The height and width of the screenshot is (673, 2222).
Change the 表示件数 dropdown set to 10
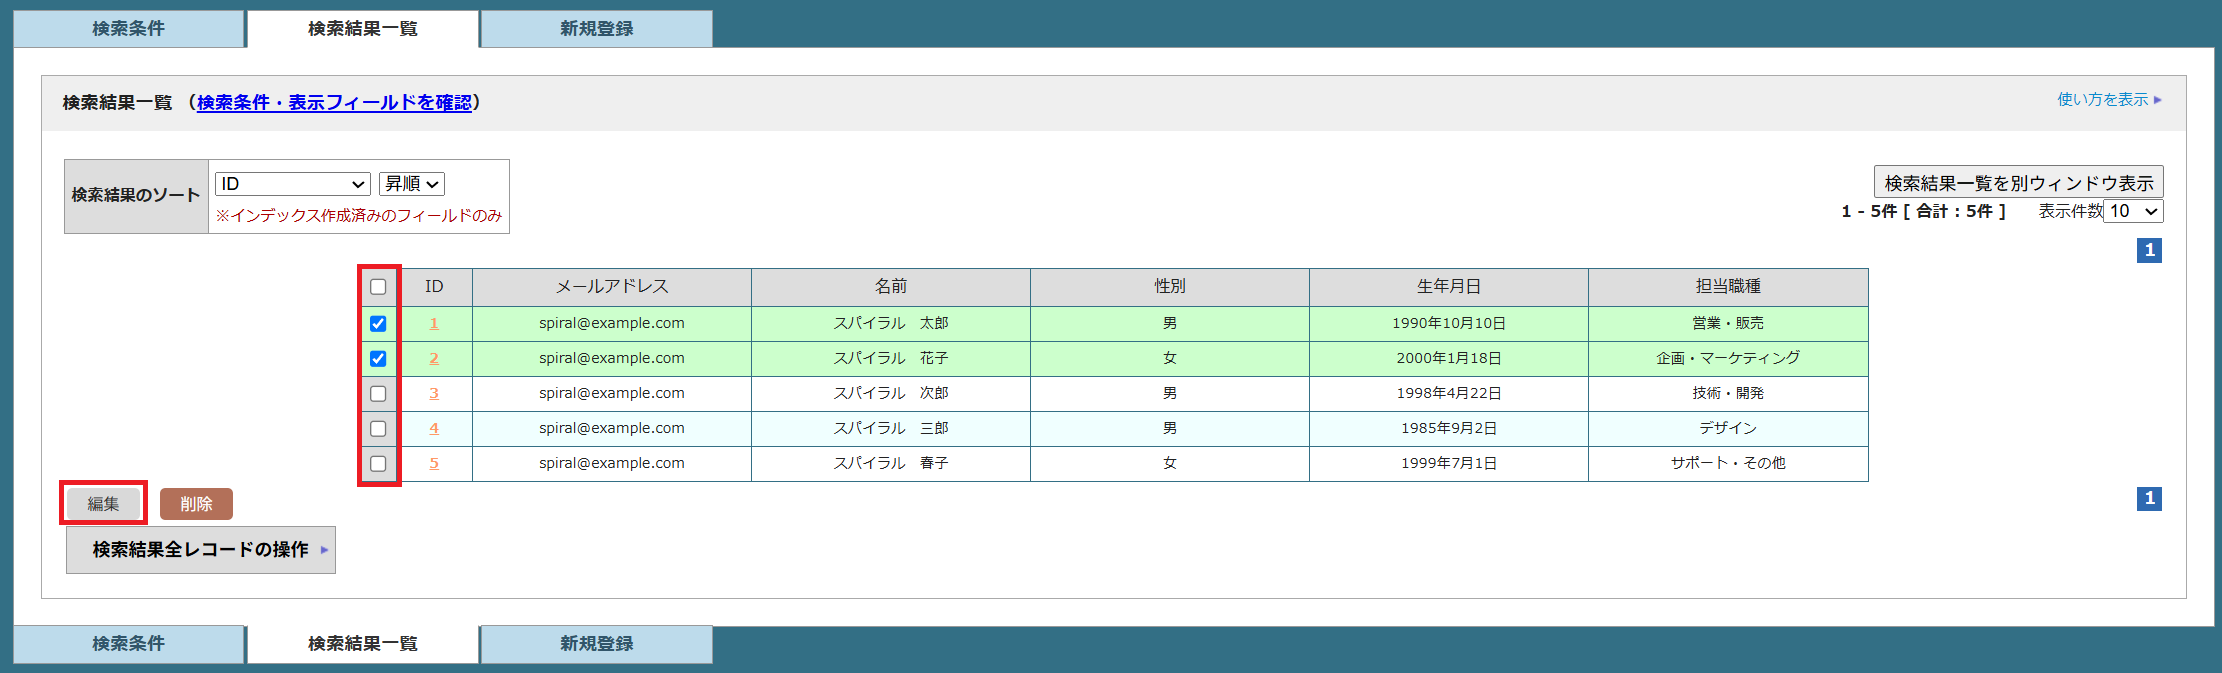pyautogui.click(x=2133, y=211)
